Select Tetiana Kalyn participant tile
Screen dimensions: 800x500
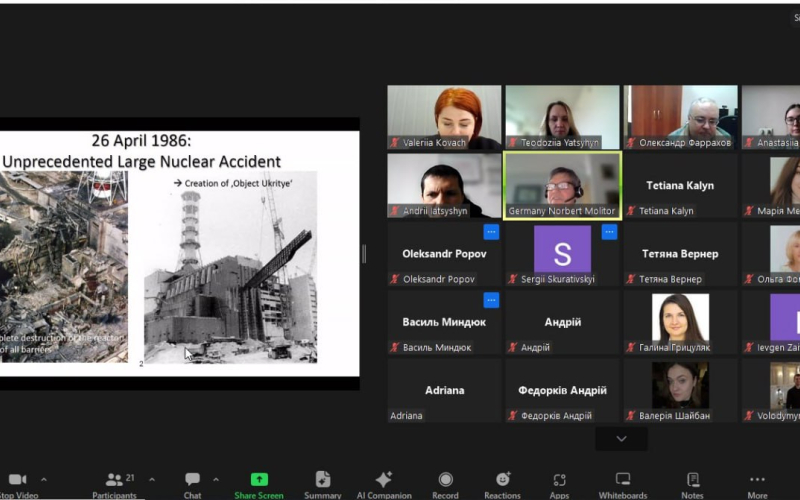coord(681,186)
